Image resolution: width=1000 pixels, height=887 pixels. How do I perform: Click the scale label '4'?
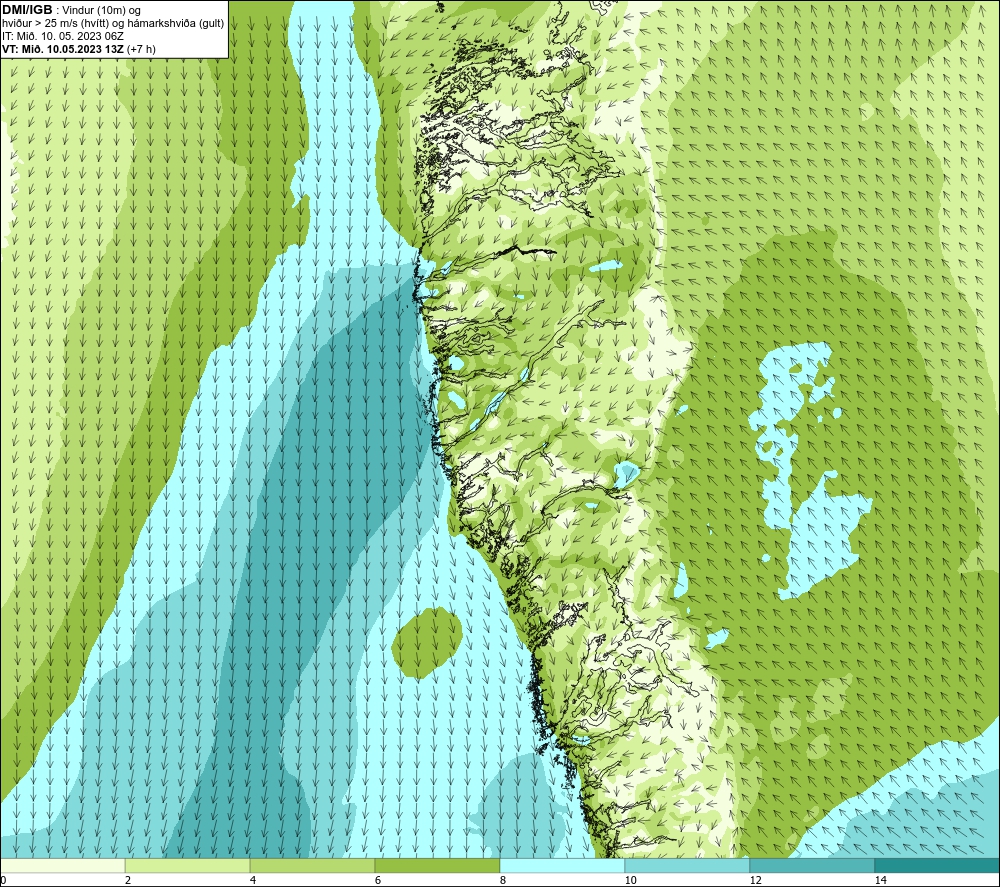(253, 881)
